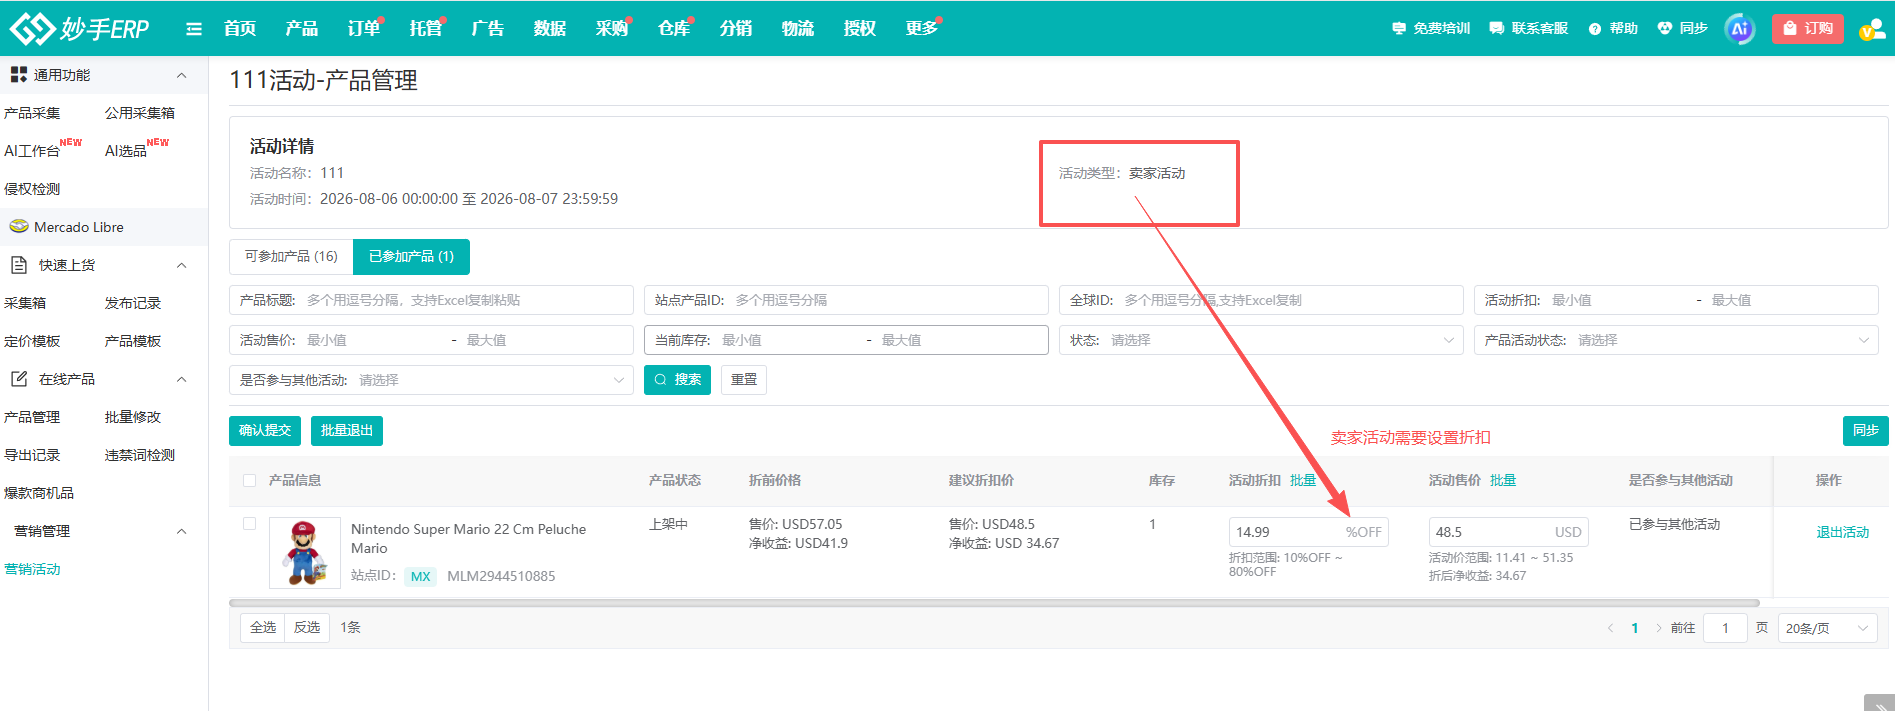Image resolution: width=1895 pixels, height=711 pixels.
Task: Focus the 活动售价 48.5 USD input
Action: click(1508, 532)
